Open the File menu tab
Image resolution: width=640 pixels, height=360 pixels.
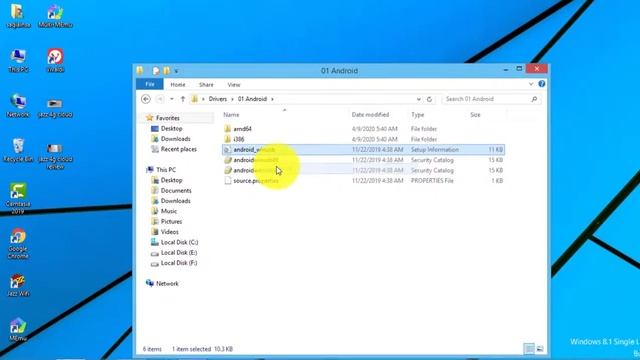(150, 84)
